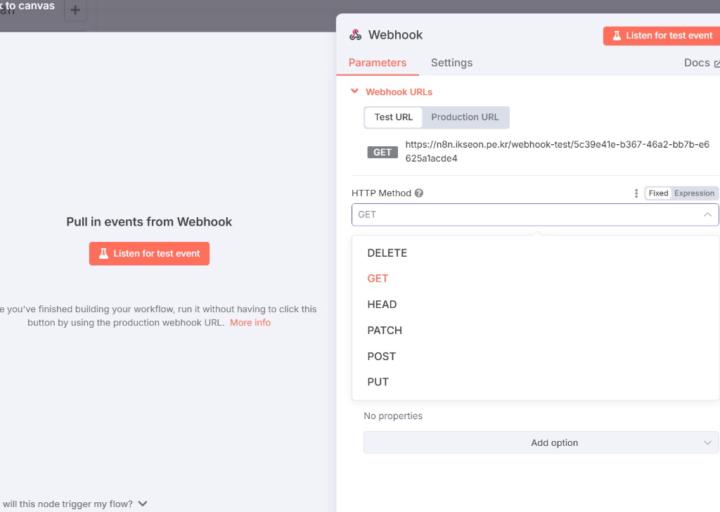Expand 'will this node trigger my flow?'

[75, 504]
